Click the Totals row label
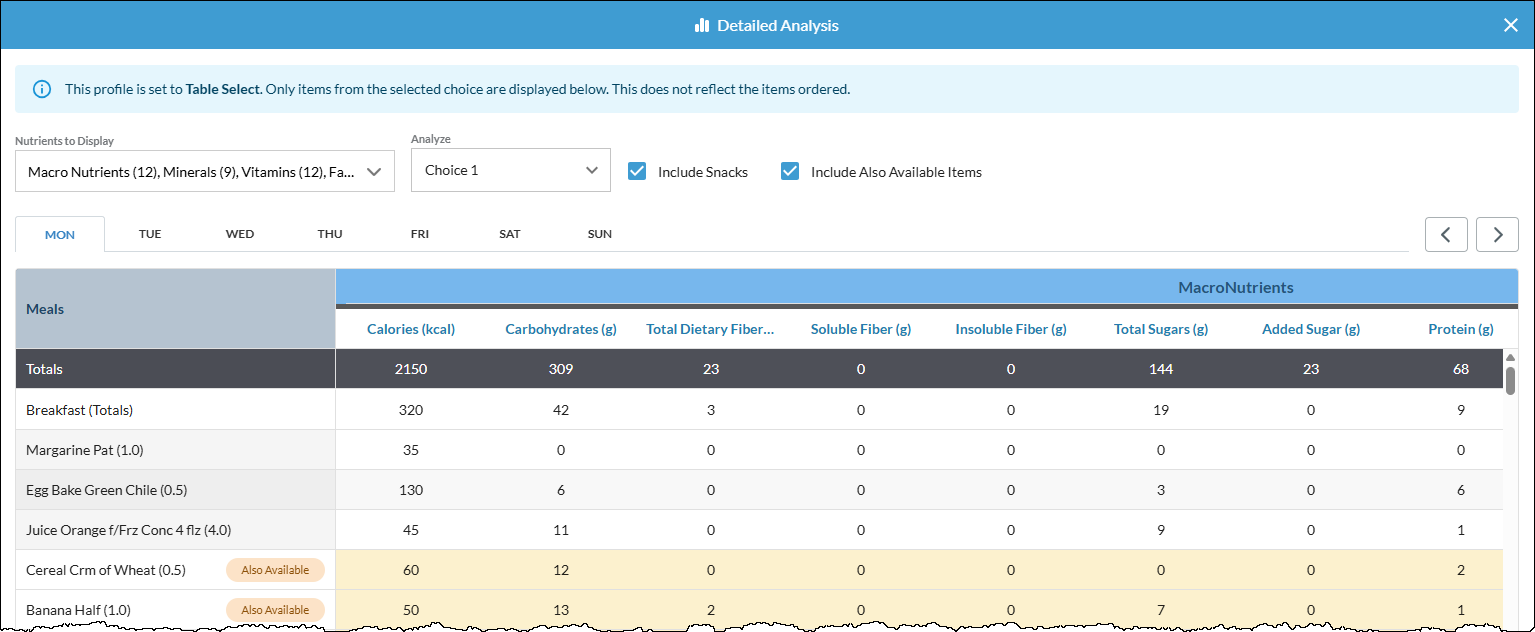This screenshot has height=632, width=1535. tap(44, 369)
